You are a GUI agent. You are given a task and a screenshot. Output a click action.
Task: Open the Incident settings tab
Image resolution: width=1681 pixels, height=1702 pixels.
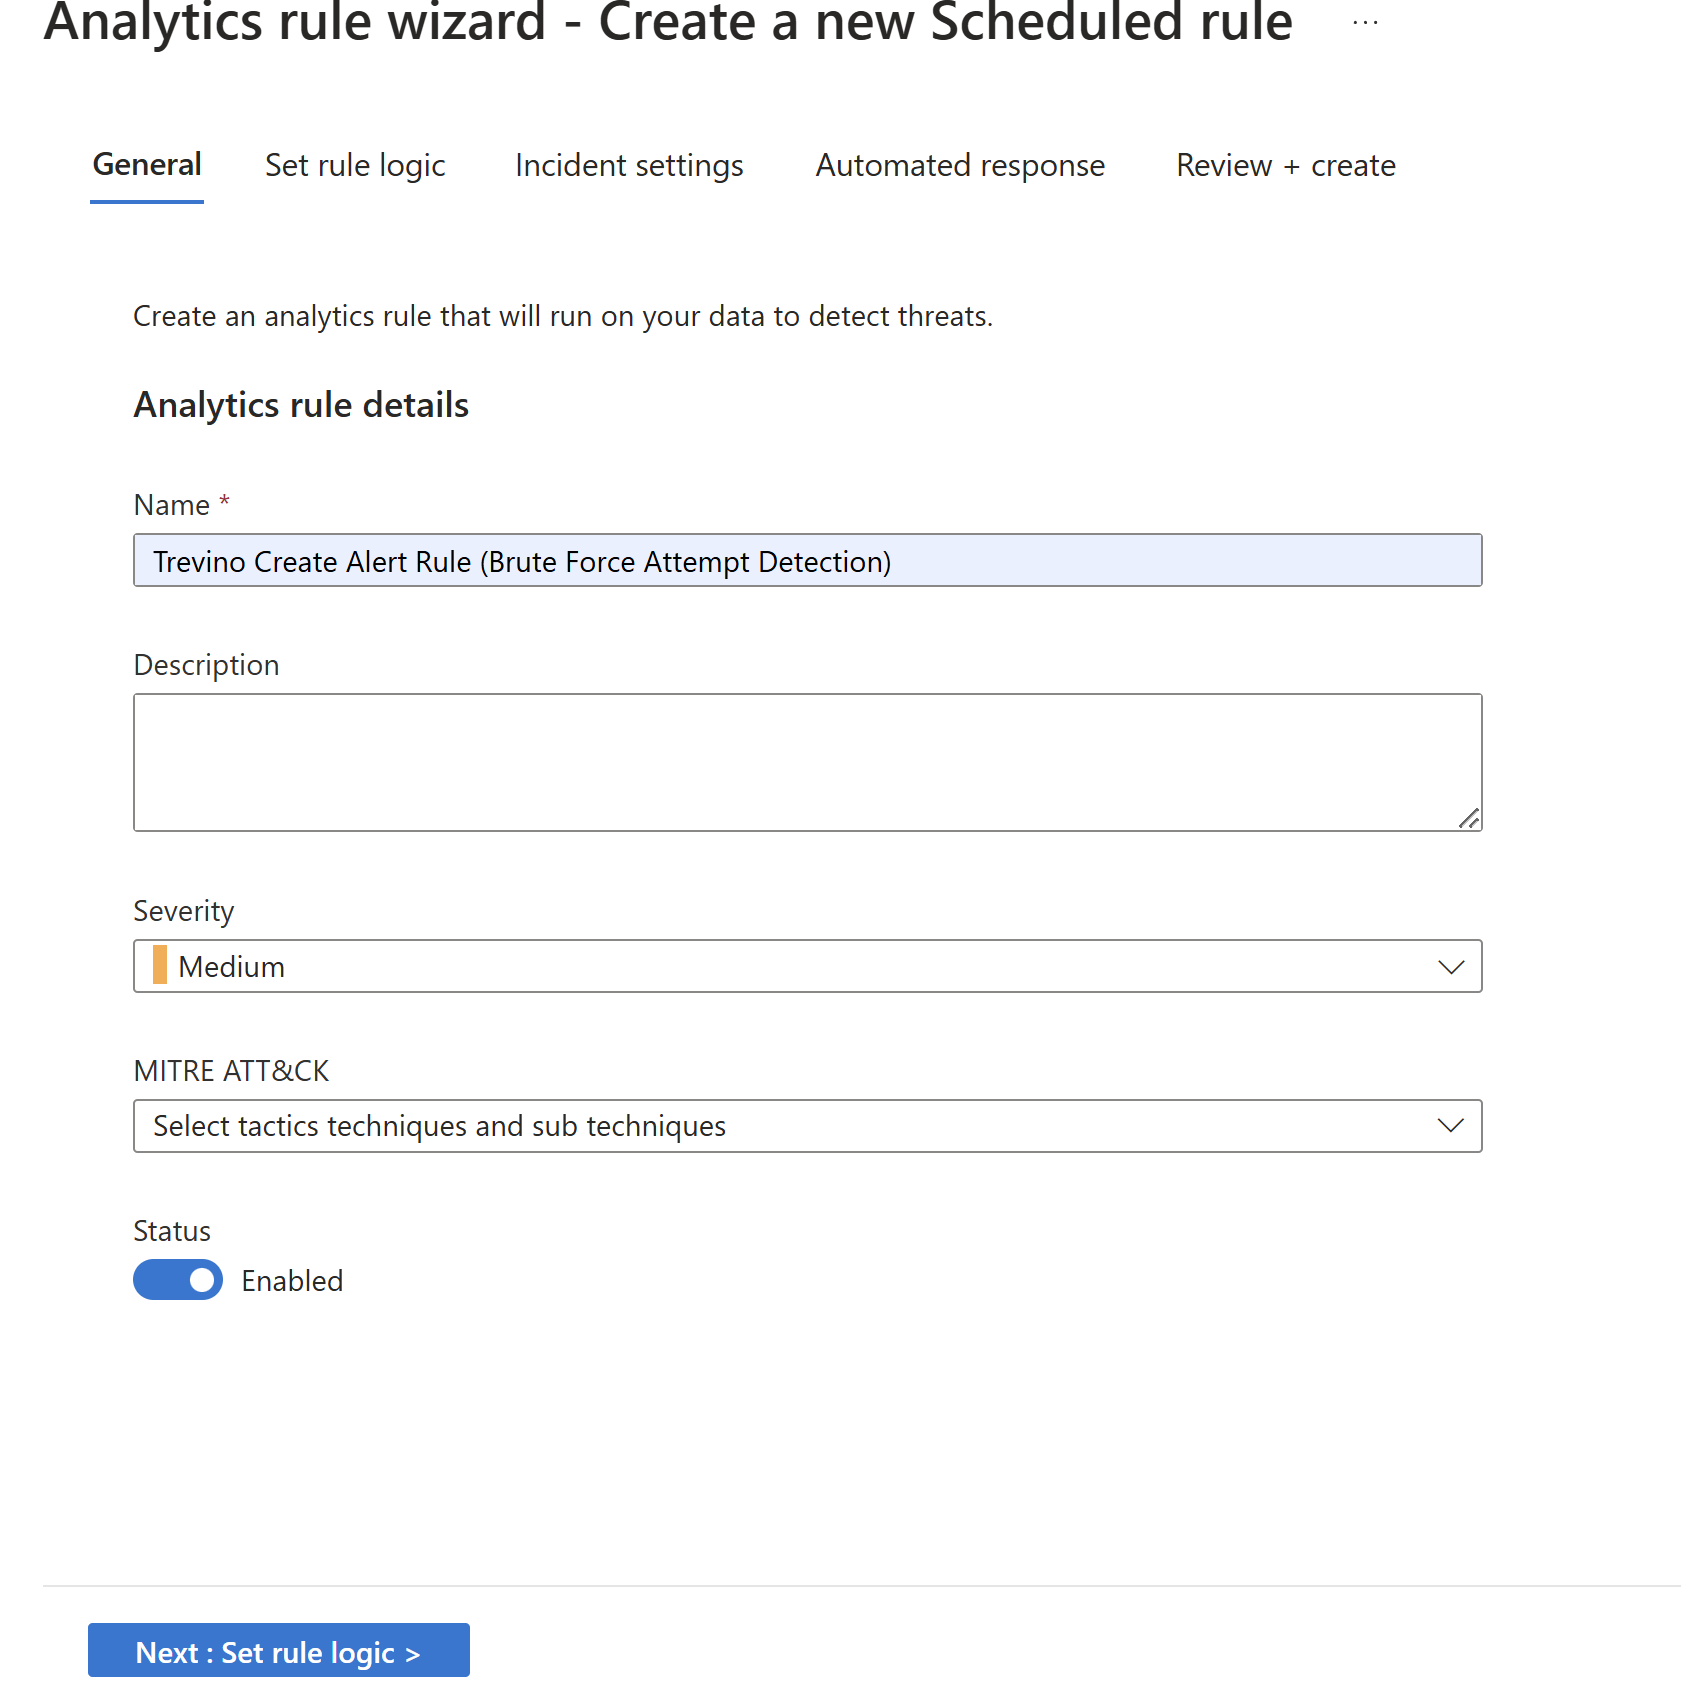[629, 166]
